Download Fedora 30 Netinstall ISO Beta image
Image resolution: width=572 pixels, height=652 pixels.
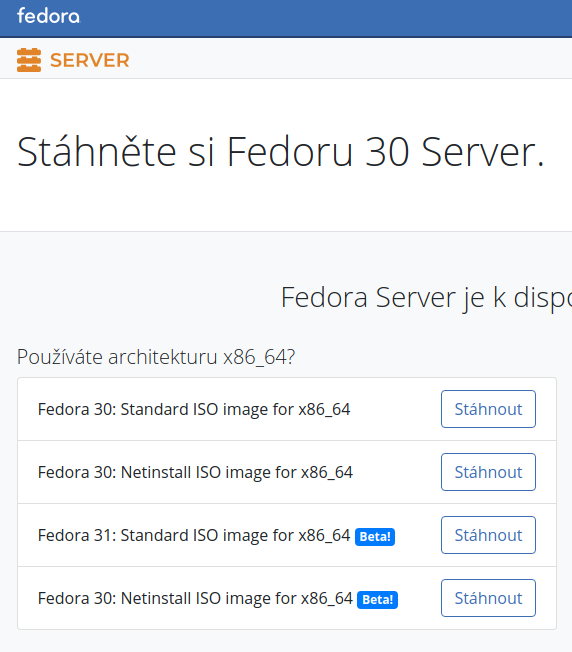coord(488,598)
